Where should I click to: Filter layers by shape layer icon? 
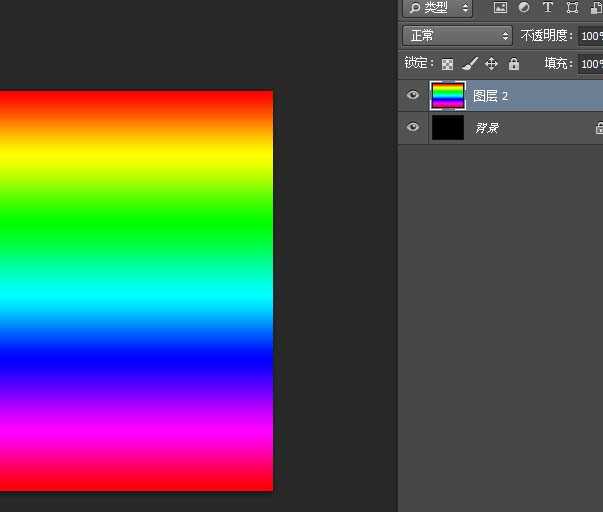point(572,8)
